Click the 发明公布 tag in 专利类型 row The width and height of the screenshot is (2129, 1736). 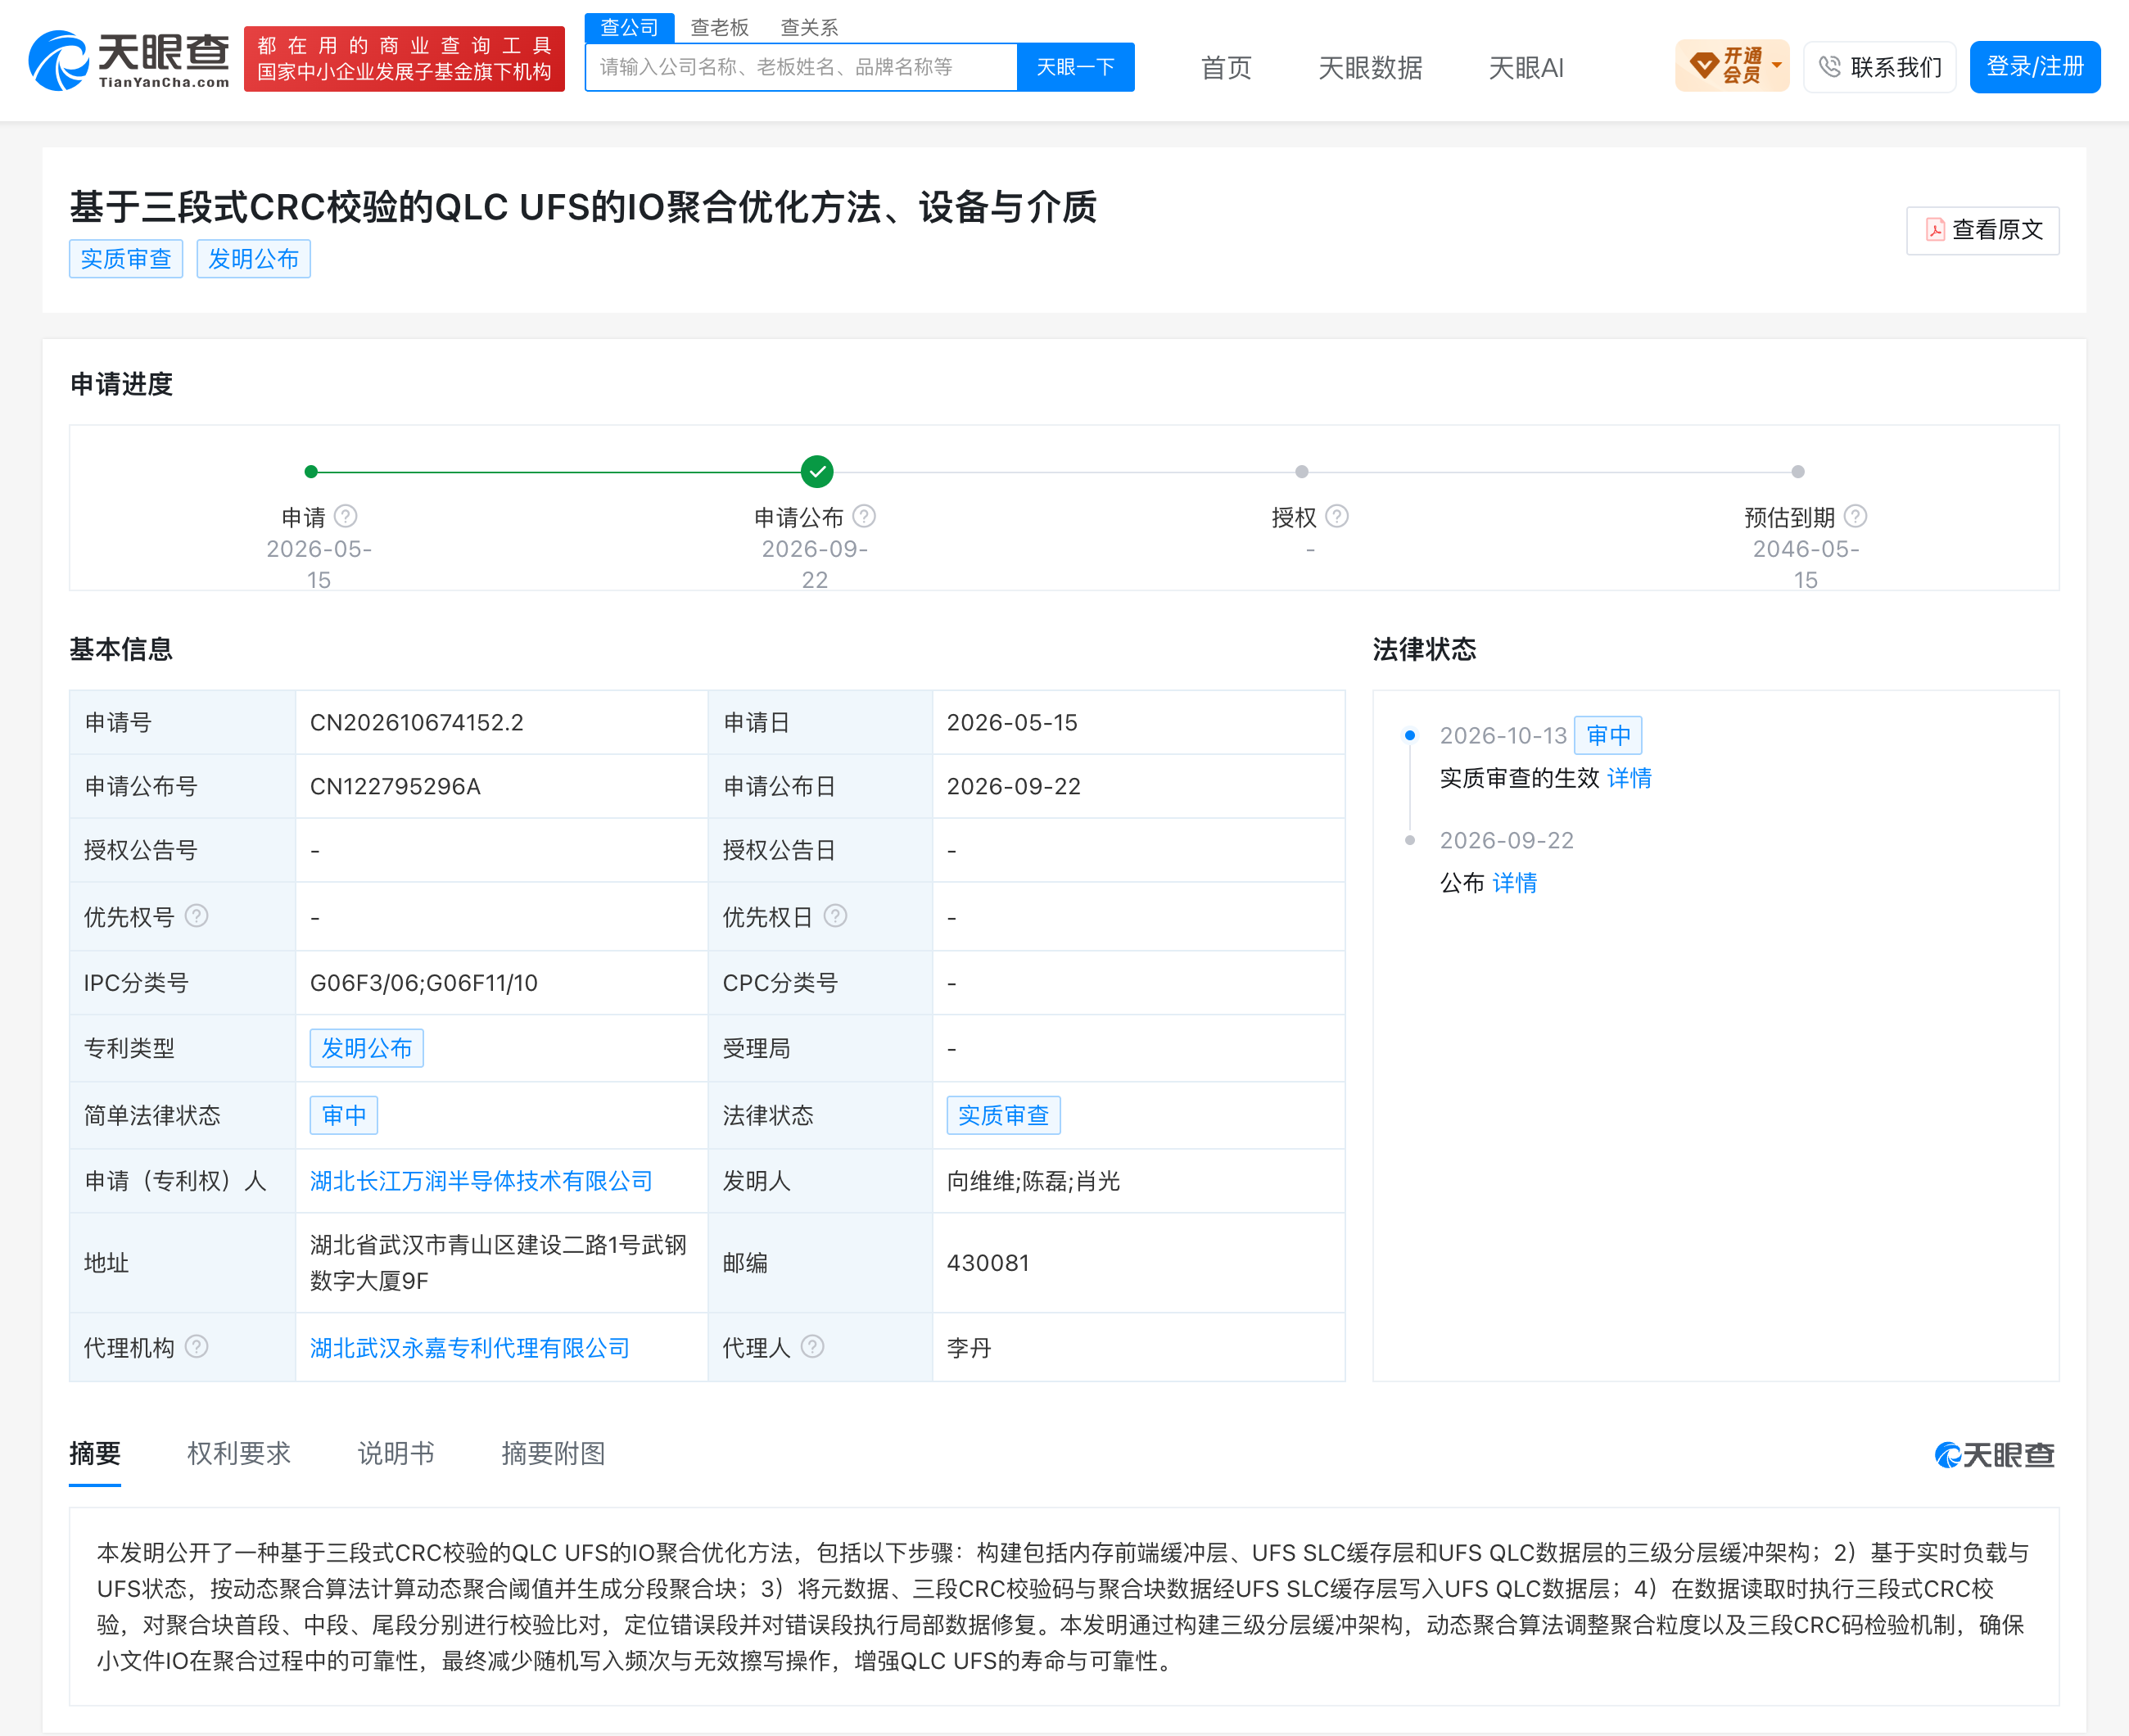(x=367, y=1048)
